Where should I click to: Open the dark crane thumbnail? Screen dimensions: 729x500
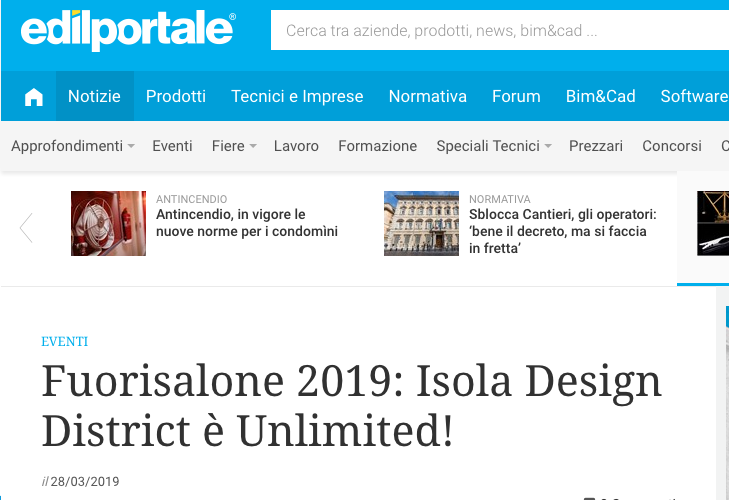coord(713,223)
